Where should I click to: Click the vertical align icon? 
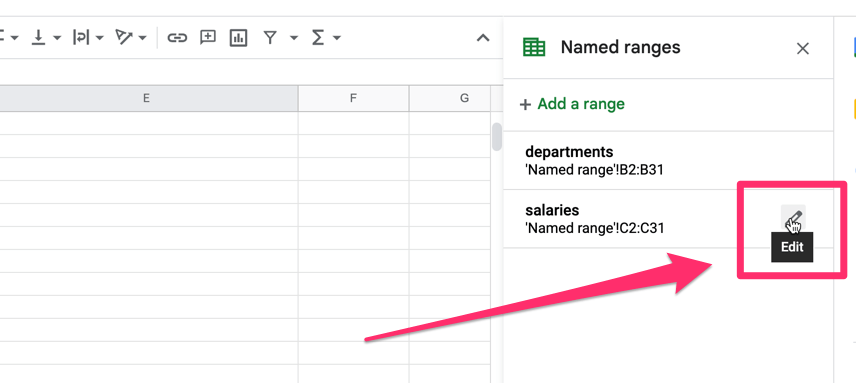pyautogui.click(x=38, y=38)
